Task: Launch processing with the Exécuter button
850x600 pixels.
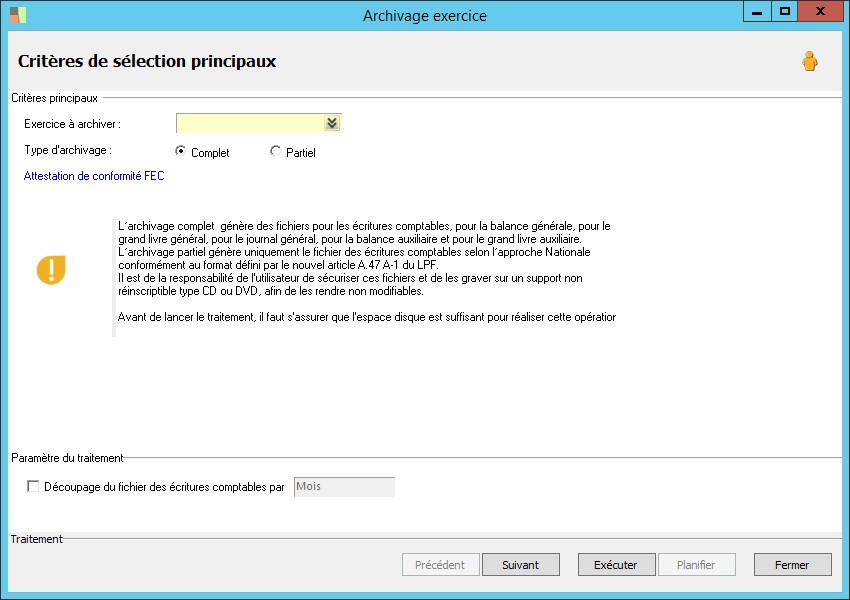Action: point(615,565)
